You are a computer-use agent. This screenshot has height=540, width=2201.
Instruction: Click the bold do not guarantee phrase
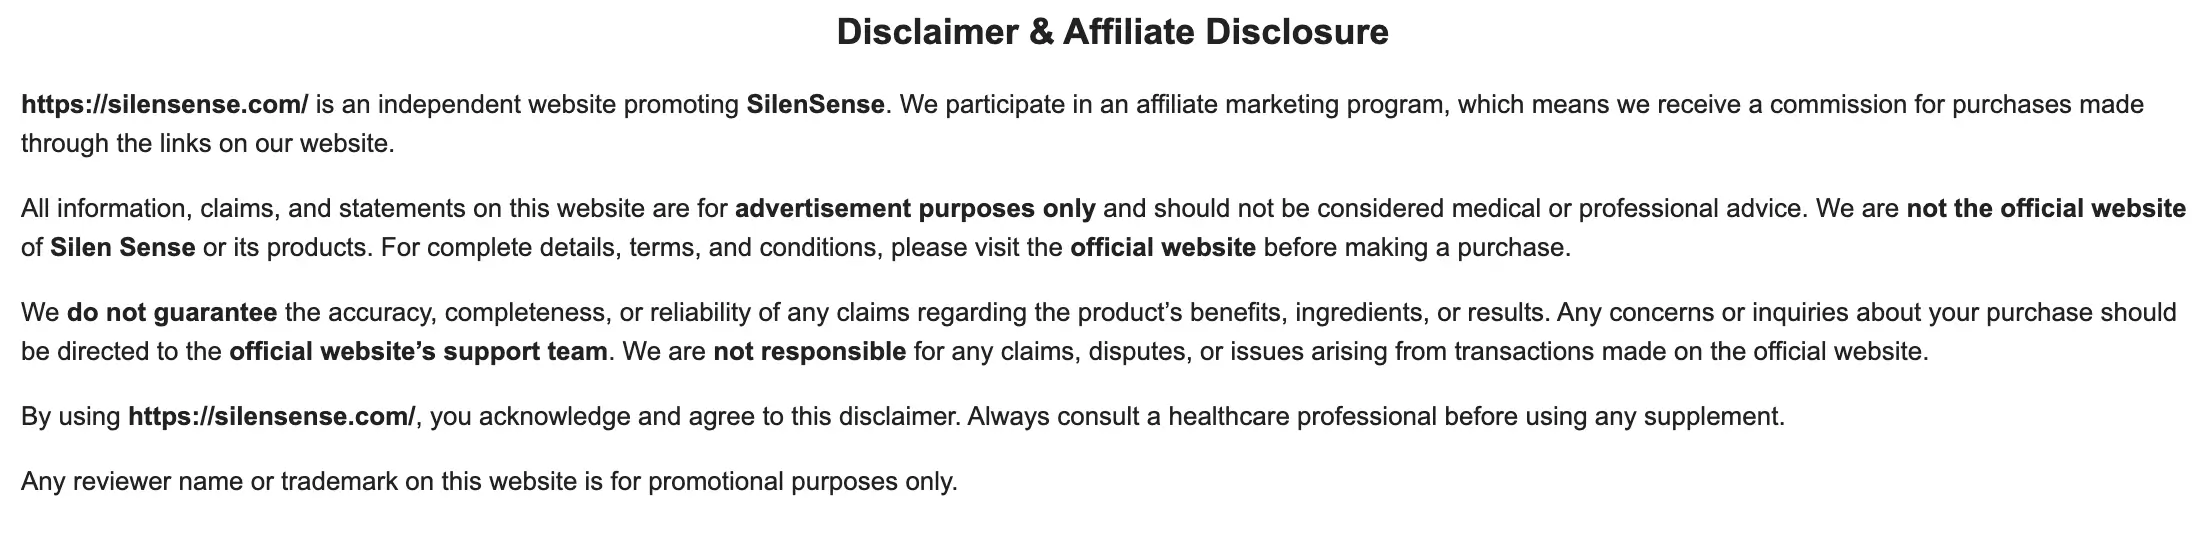pyautogui.click(x=172, y=312)
